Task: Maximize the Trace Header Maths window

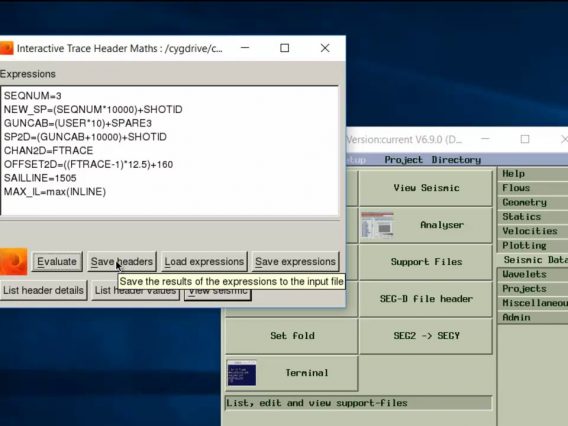Action: [285, 48]
